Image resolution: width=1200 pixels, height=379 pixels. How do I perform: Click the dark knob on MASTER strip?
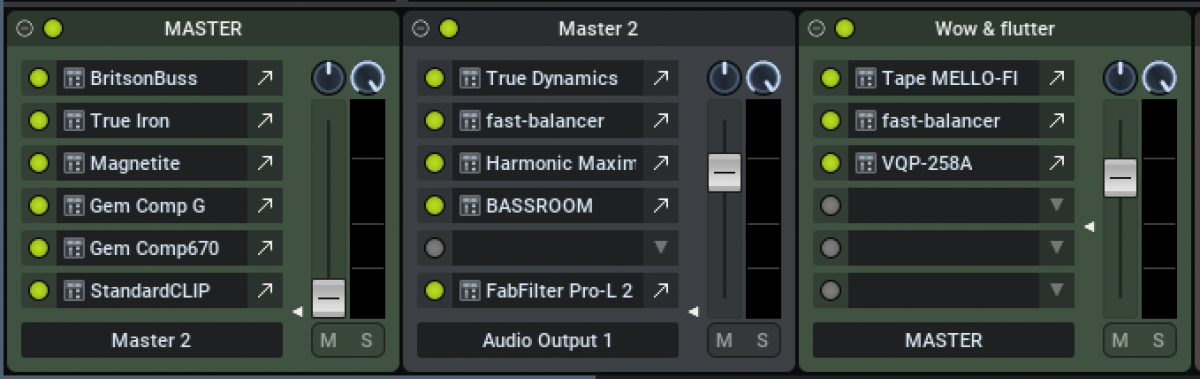pos(328,77)
